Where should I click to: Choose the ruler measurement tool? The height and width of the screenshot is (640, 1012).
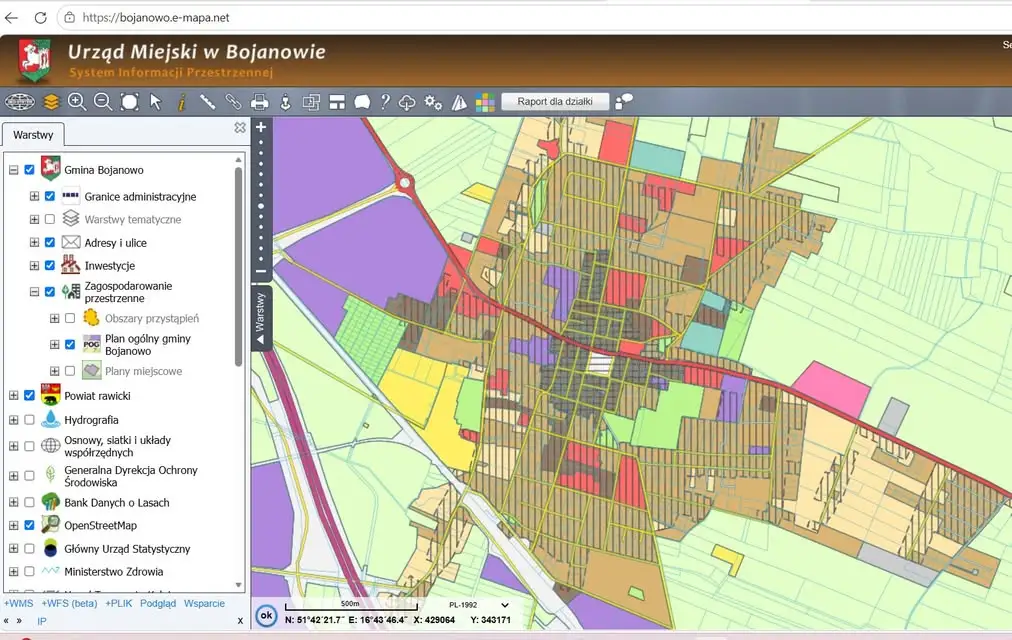click(207, 102)
